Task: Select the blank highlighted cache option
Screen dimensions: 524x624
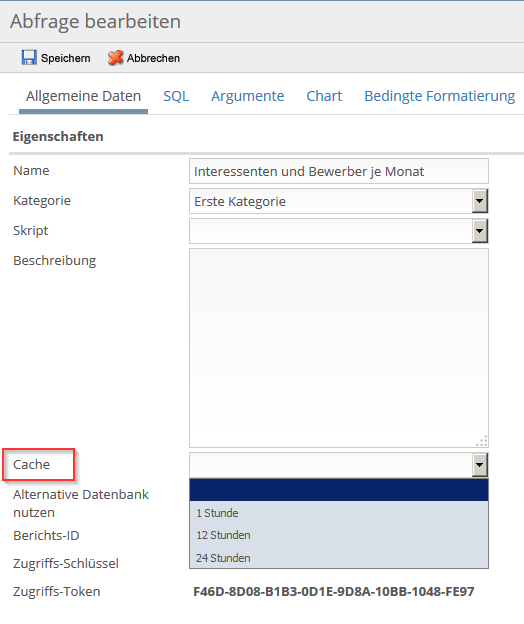Action: 339,490
